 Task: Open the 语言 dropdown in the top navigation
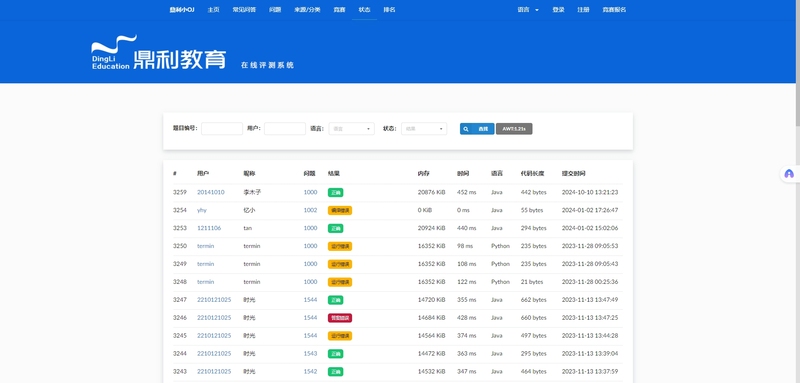(x=528, y=10)
